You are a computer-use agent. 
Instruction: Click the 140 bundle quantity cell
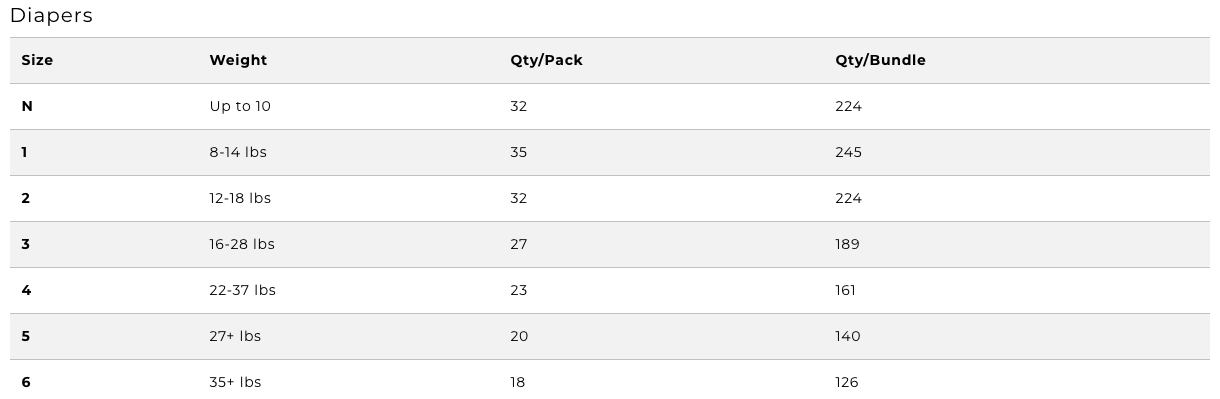(847, 336)
